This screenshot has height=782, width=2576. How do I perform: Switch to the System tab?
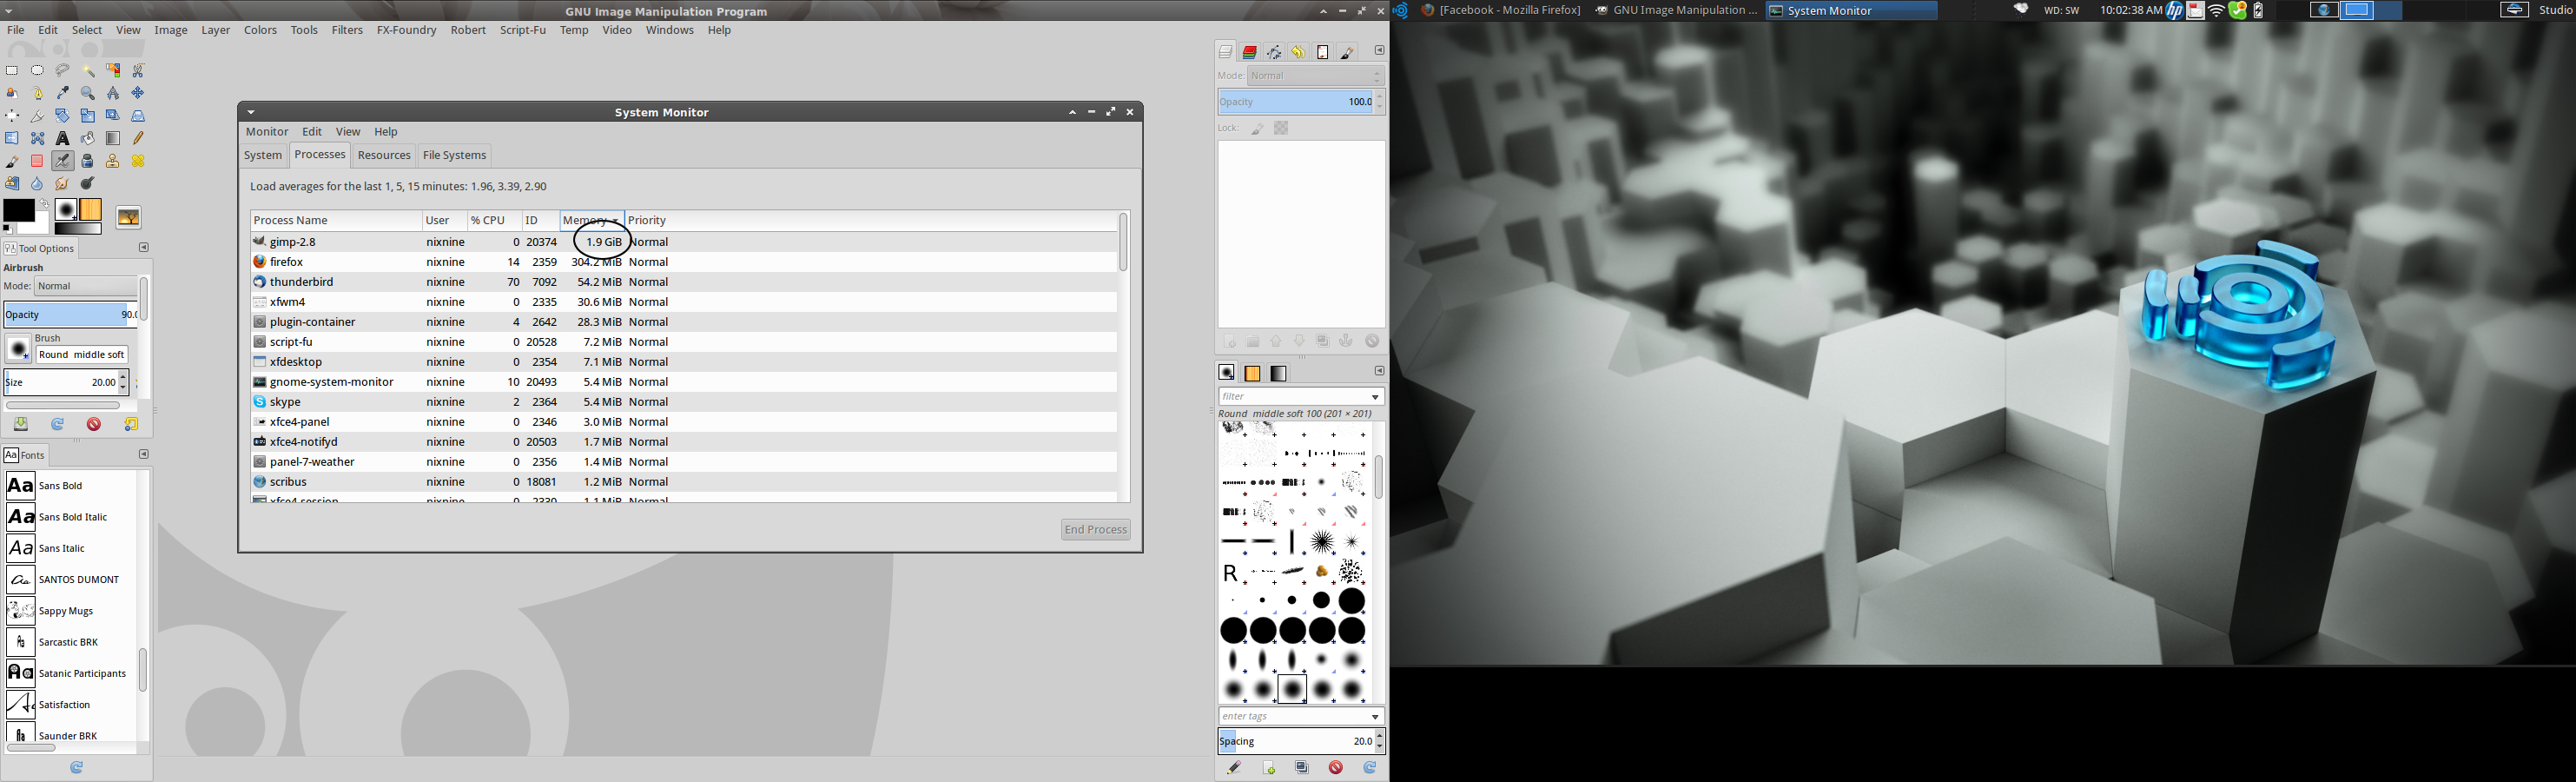pyautogui.click(x=263, y=155)
